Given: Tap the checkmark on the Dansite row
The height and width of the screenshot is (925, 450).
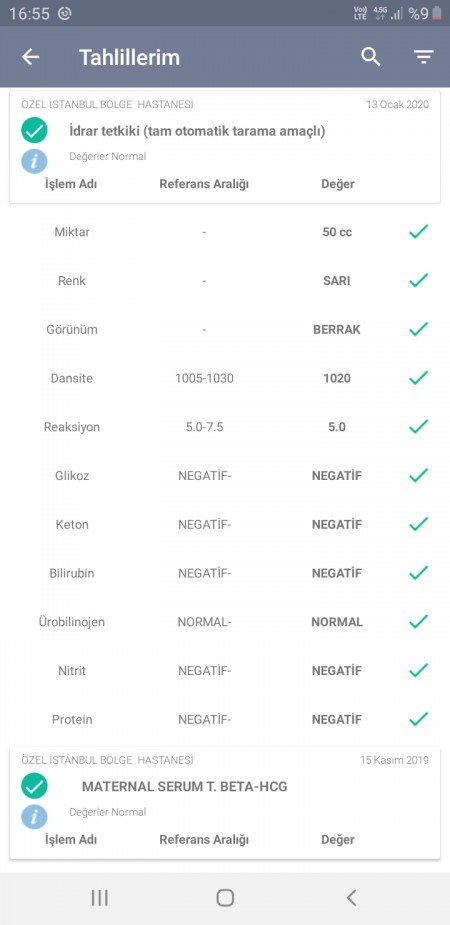Looking at the screenshot, I should (x=418, y=378).
